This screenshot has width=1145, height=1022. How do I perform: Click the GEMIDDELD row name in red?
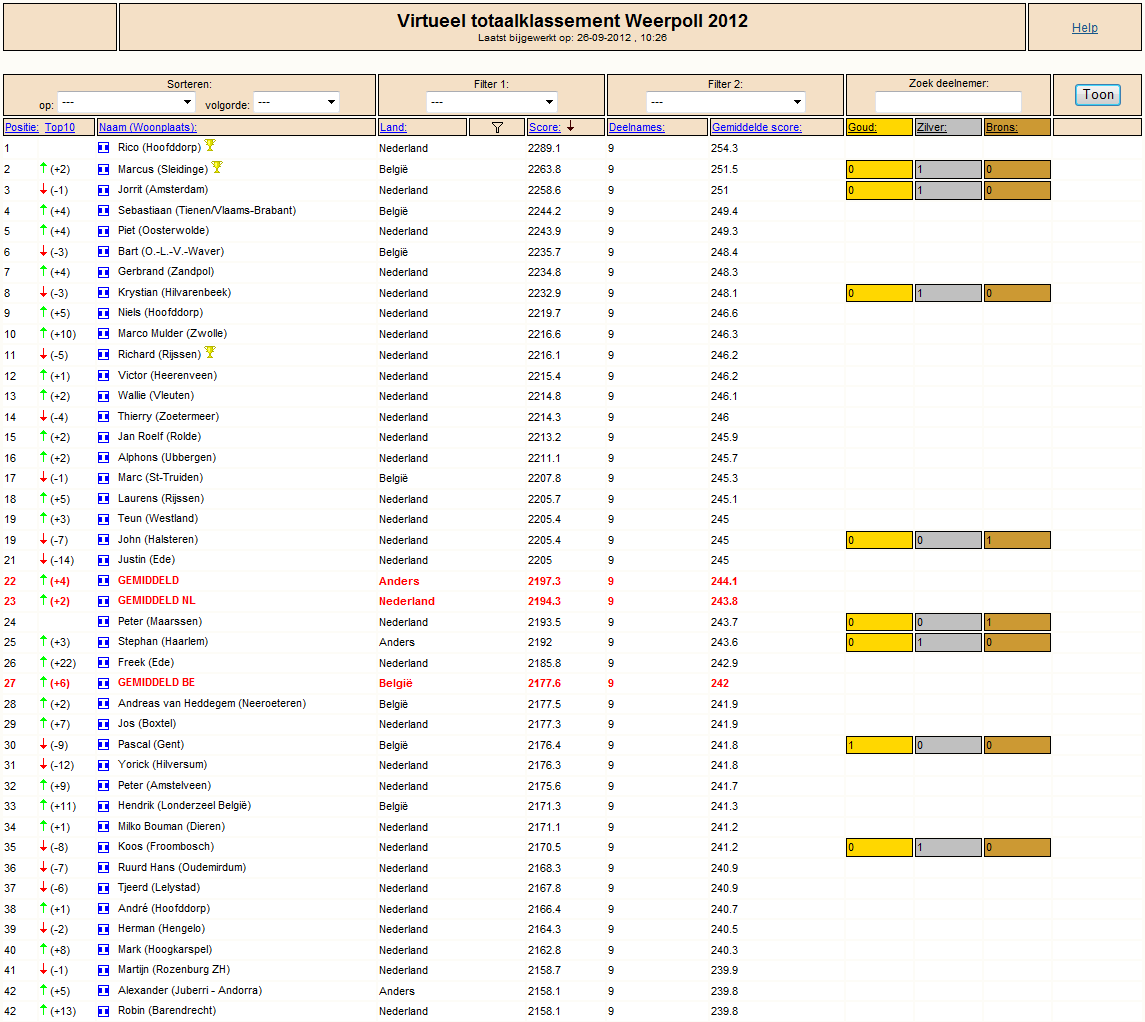[148, 580]
